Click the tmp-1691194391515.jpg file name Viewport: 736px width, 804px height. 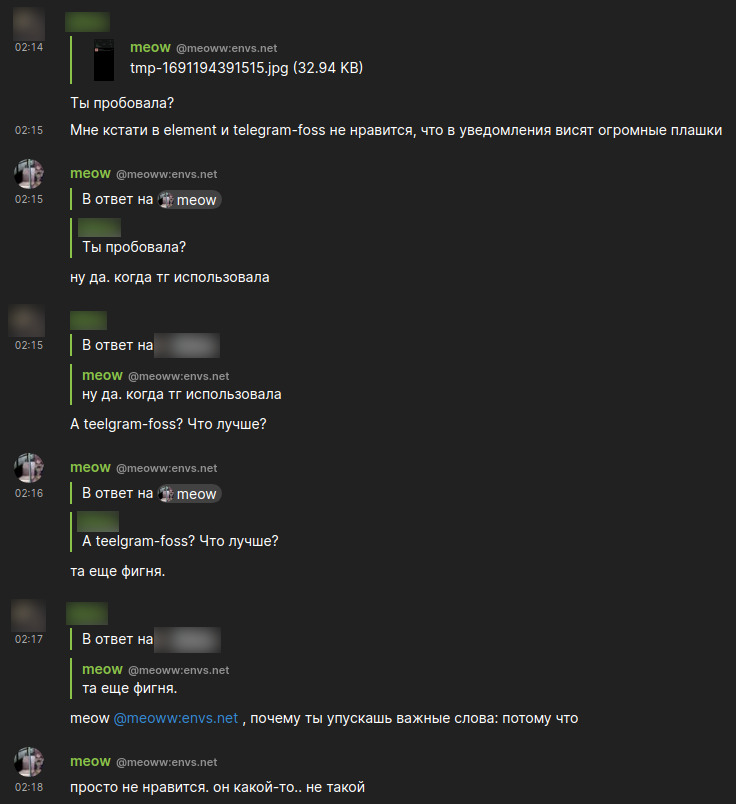coord(246,68)
